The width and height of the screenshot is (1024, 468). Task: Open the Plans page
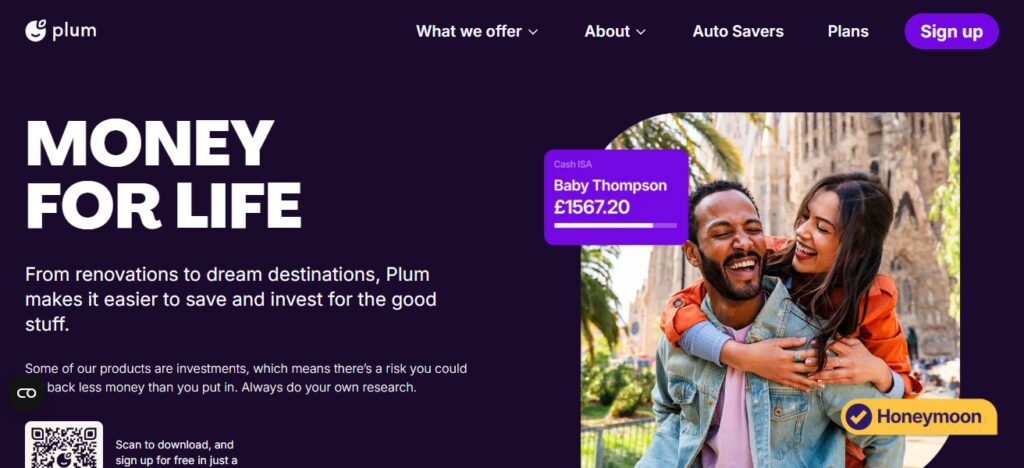pos(848,31)
